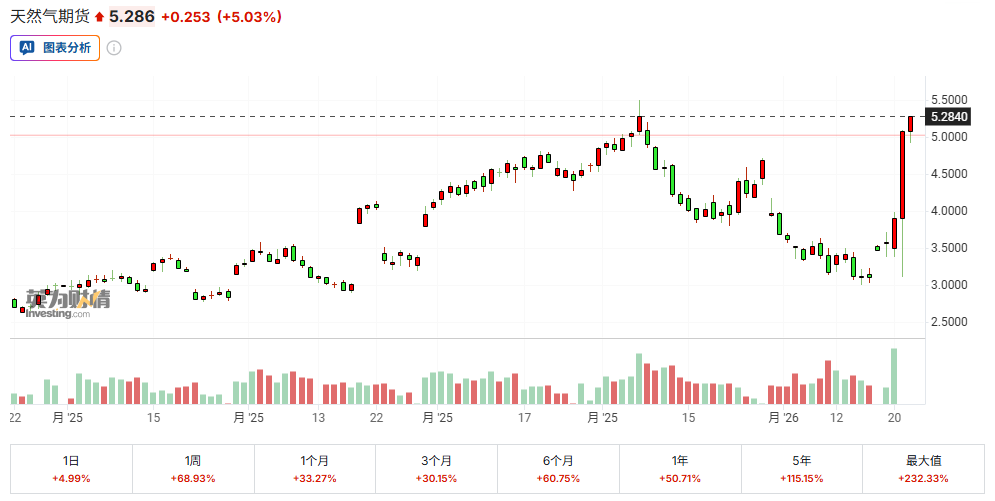995x501 pixels.
Task: Click the 5.2840 current price tag
Action: 950,117
